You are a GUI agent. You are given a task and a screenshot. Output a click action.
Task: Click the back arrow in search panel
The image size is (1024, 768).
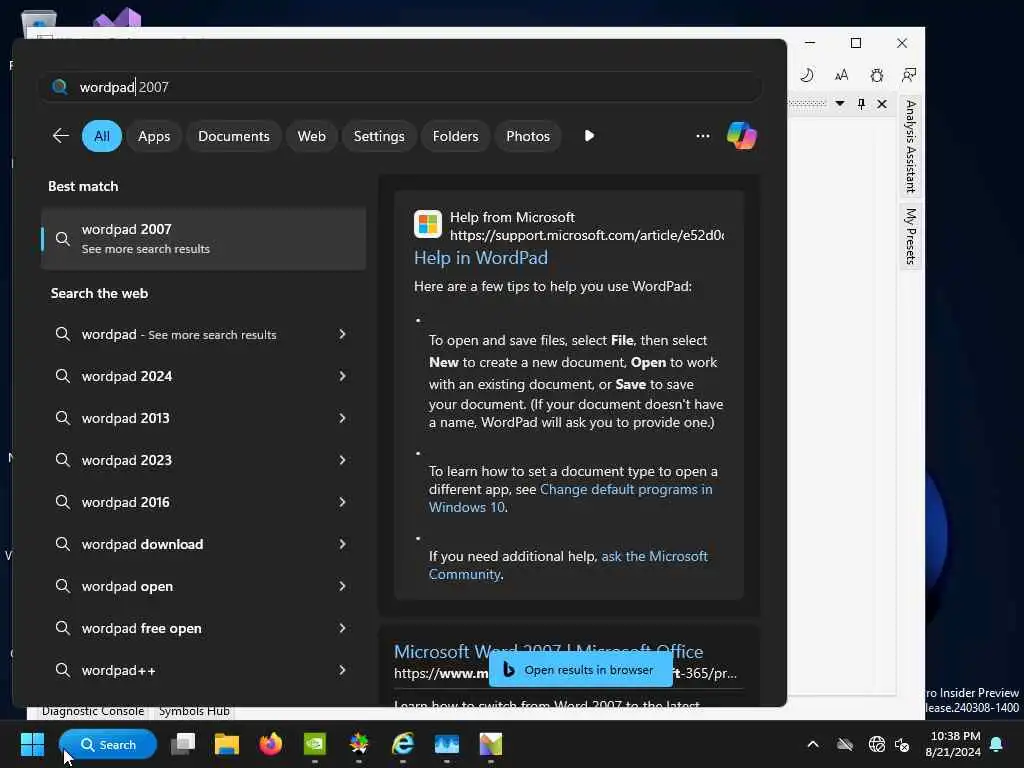pos(61,136)
